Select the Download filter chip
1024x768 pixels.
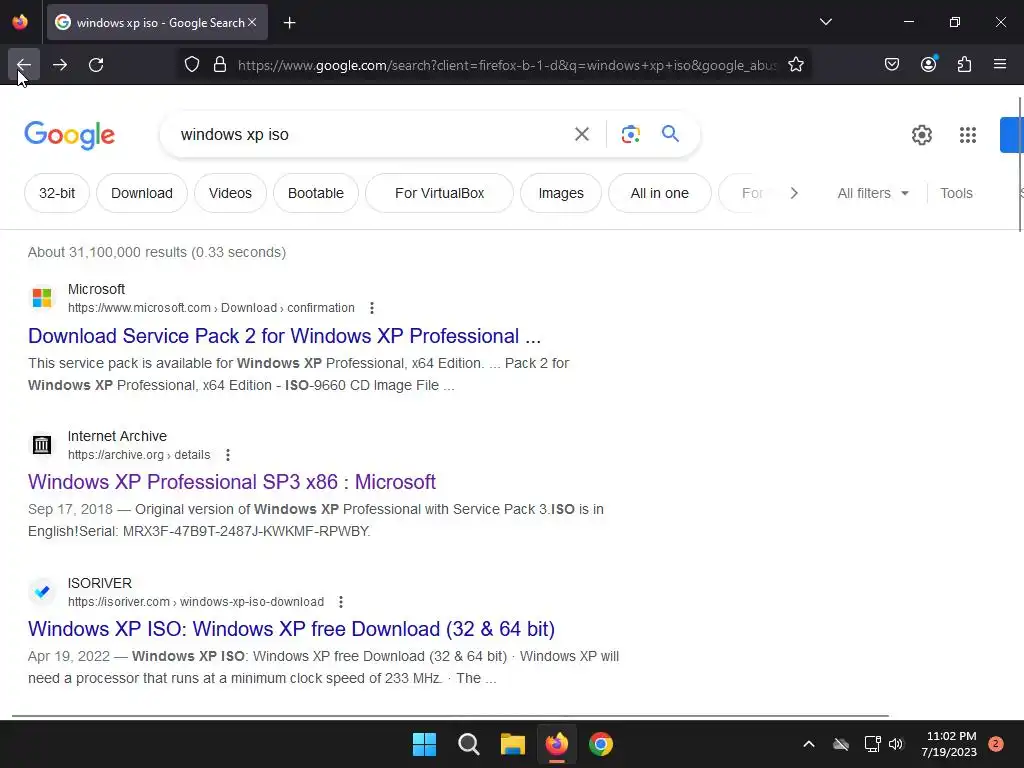pos(142,193)
